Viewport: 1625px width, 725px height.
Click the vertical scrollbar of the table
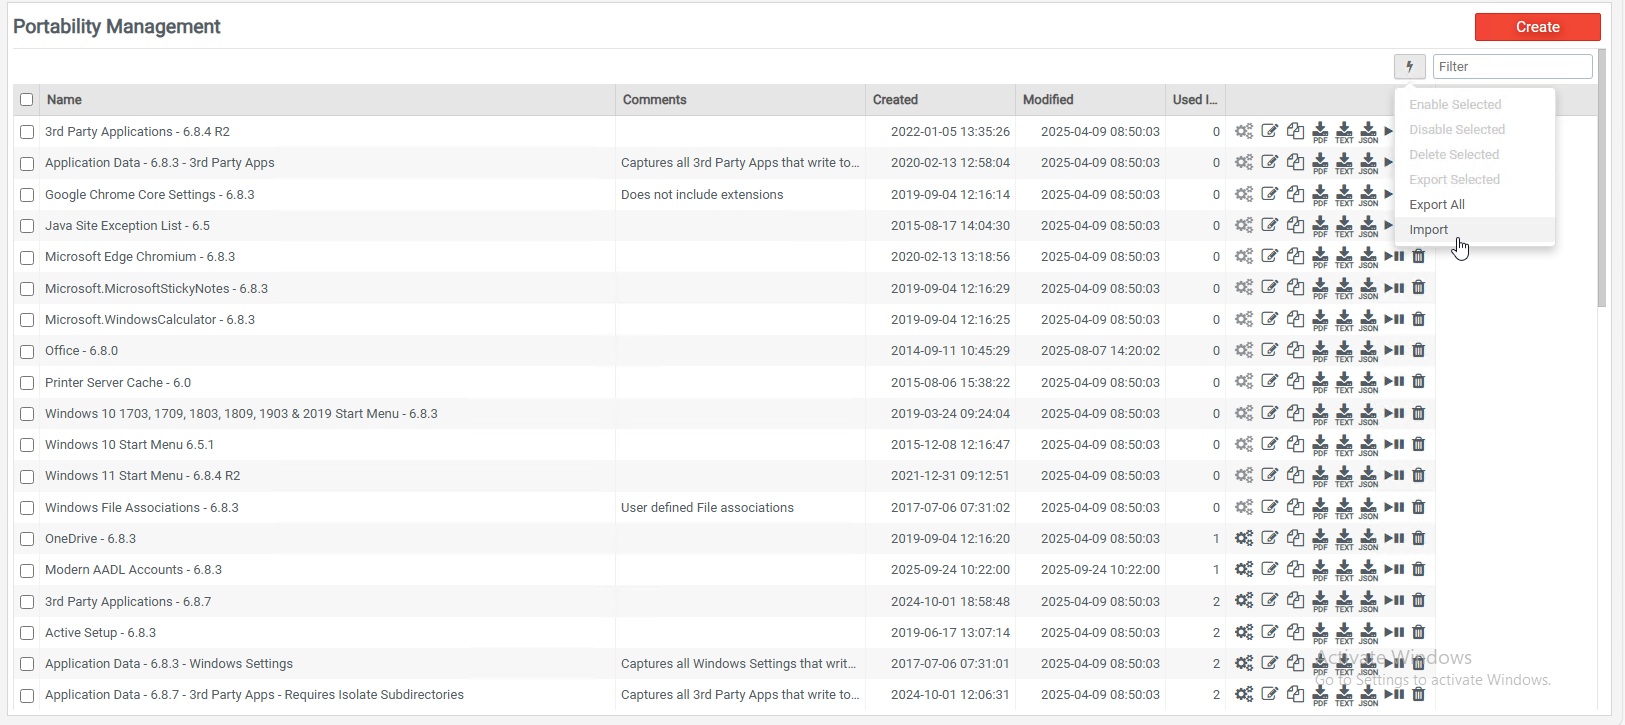click(x=1602, y=178)
